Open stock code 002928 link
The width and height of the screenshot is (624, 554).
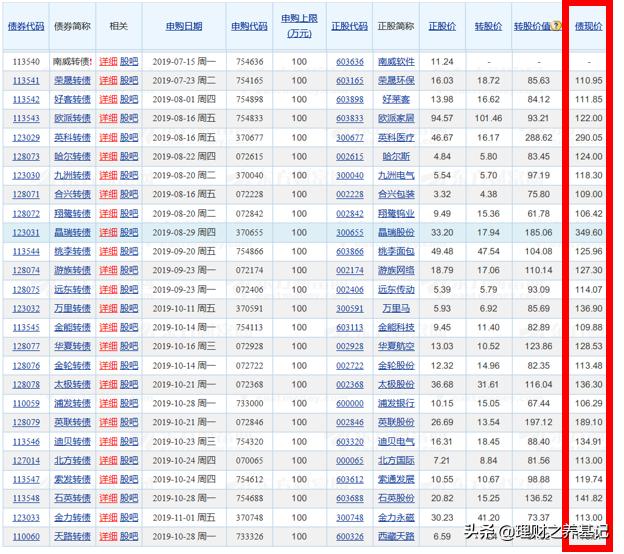(350, 346)
